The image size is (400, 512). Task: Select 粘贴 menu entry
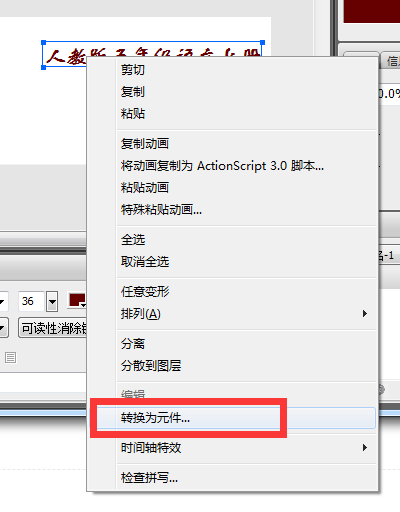point(133,114)
